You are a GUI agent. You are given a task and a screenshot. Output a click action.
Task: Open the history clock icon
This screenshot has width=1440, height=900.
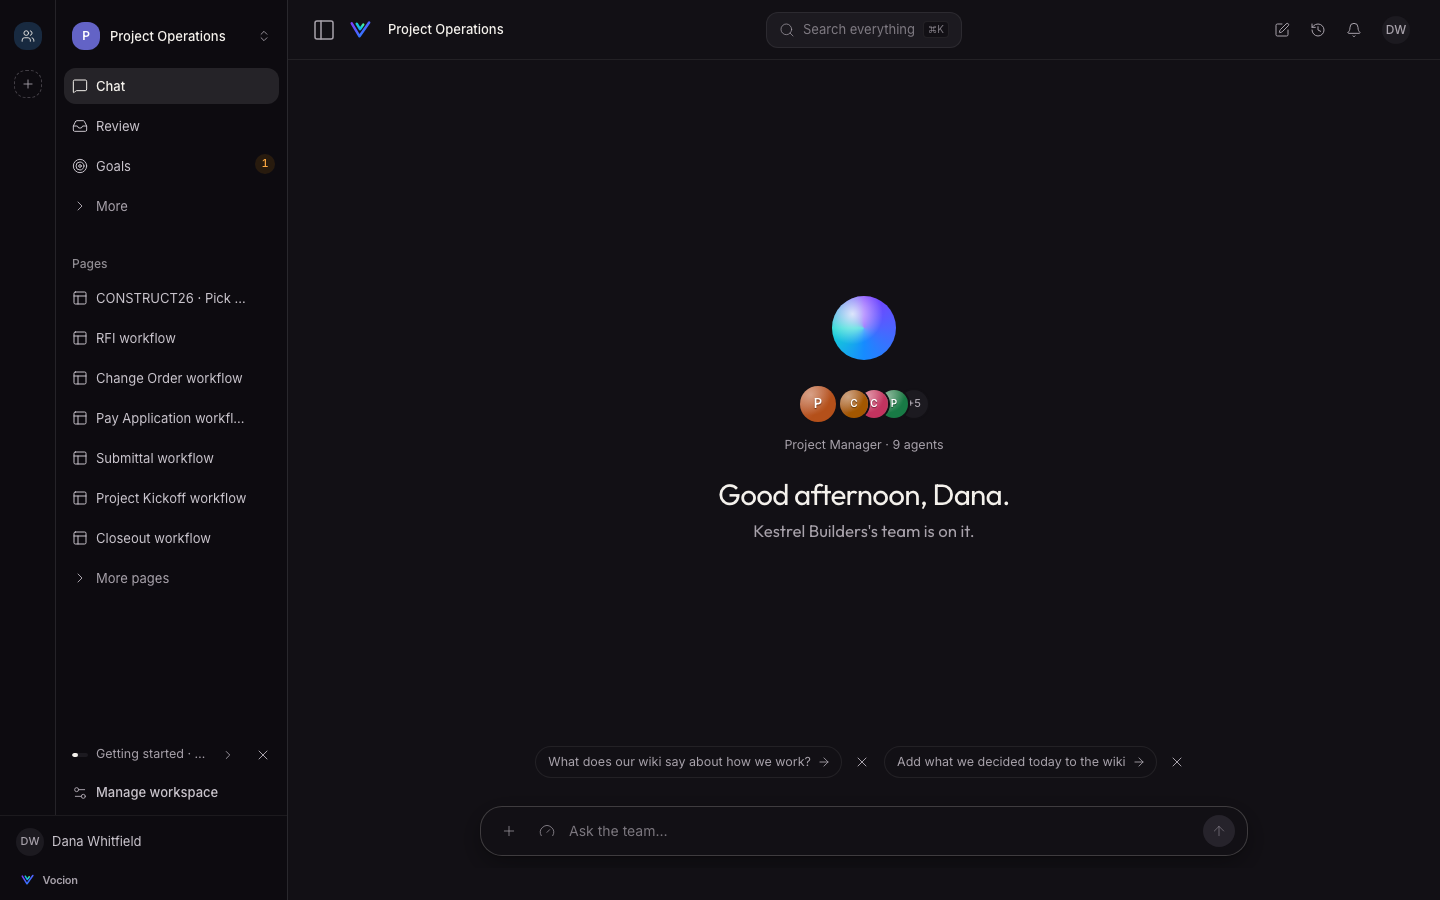1318,30
